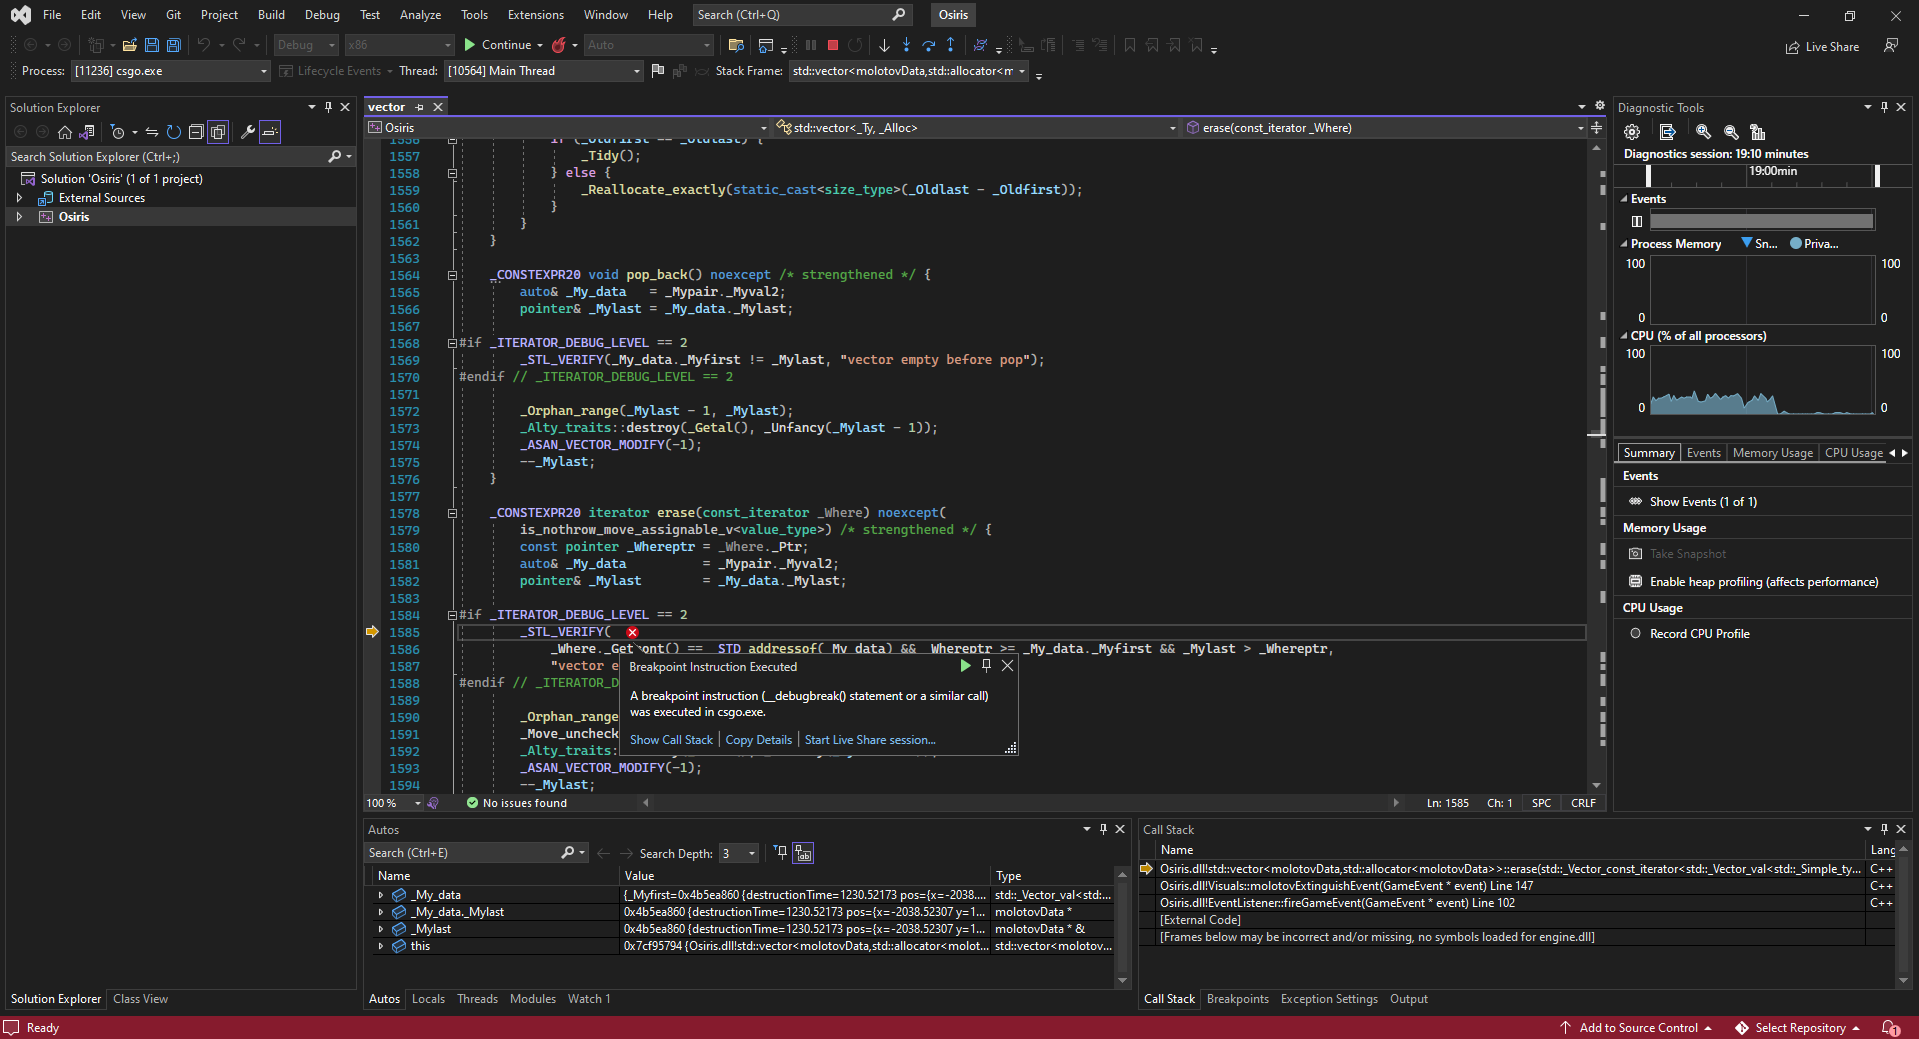The width and height of the screenshot is (1919, 1039).
Task: Click the Save All icon
Action: point(174,45)
